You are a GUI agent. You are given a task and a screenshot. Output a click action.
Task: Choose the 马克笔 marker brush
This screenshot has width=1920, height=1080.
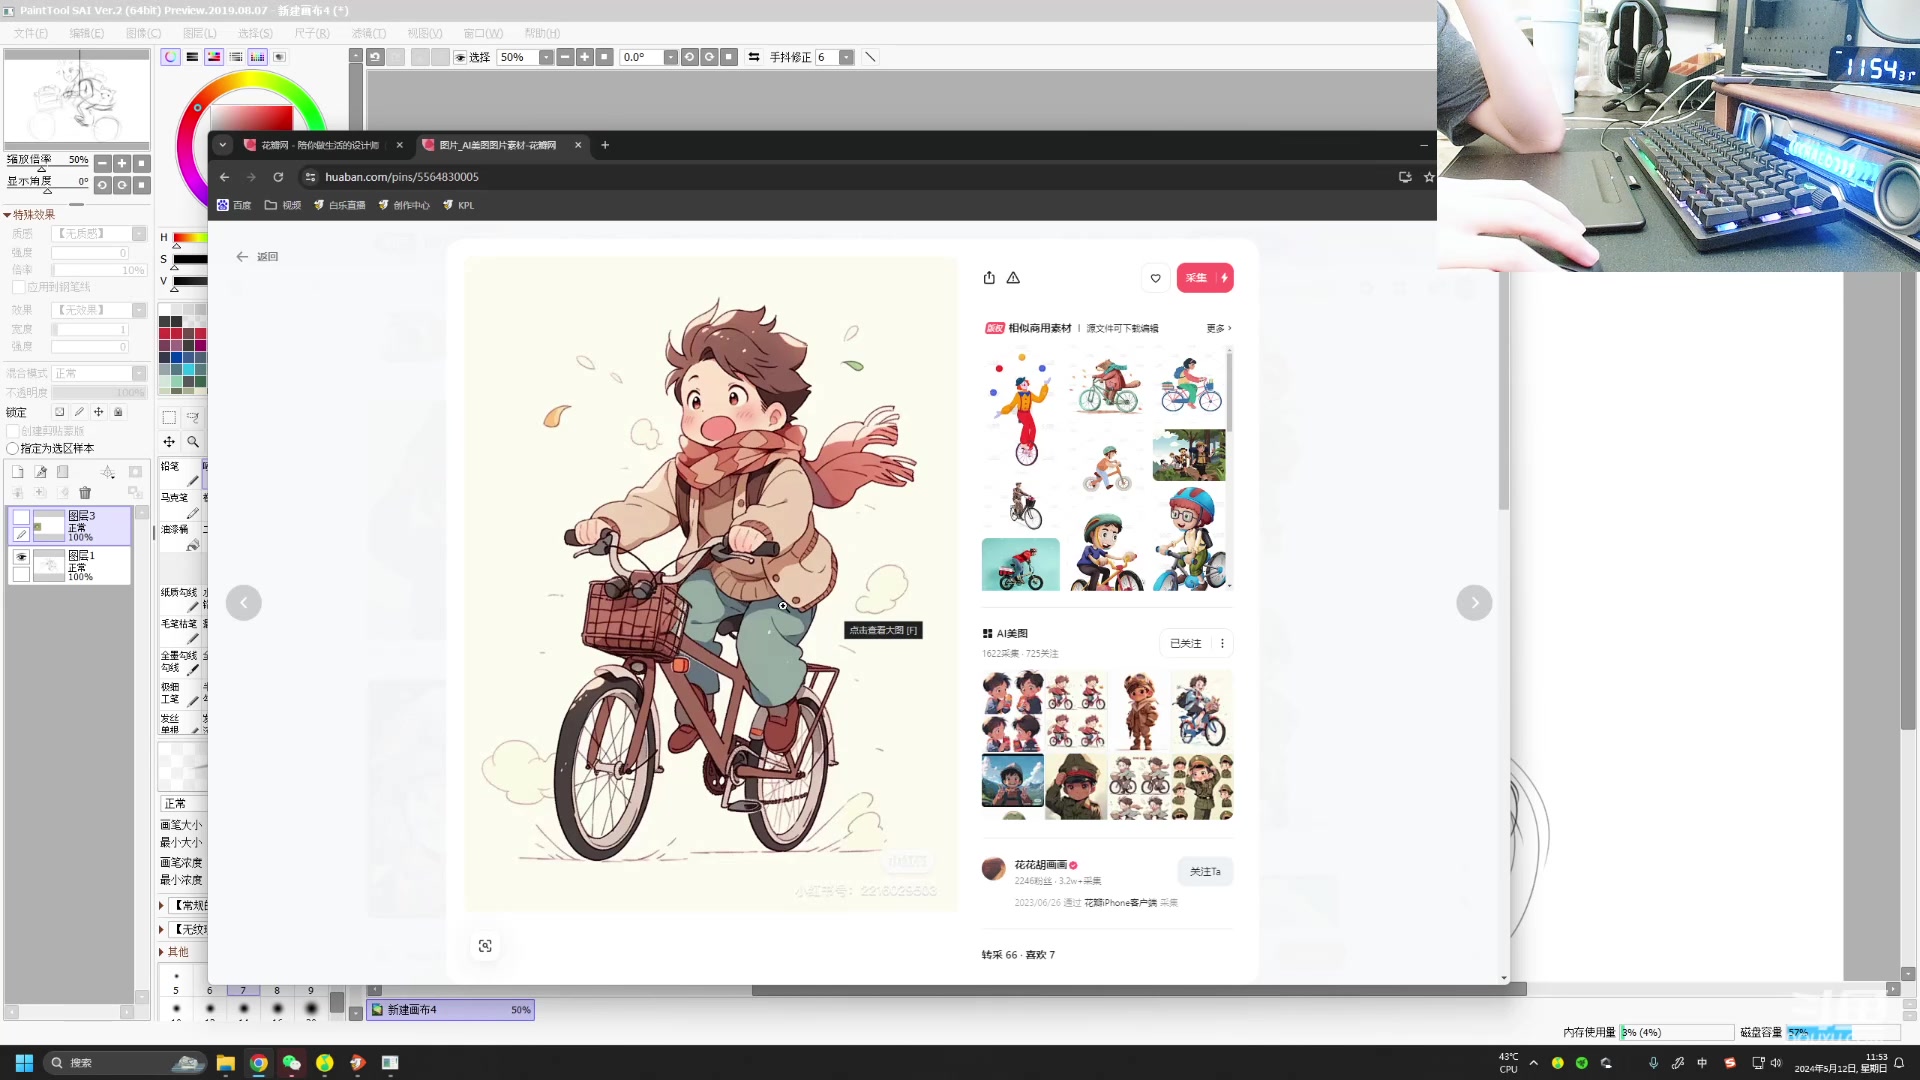coord(181,505)
